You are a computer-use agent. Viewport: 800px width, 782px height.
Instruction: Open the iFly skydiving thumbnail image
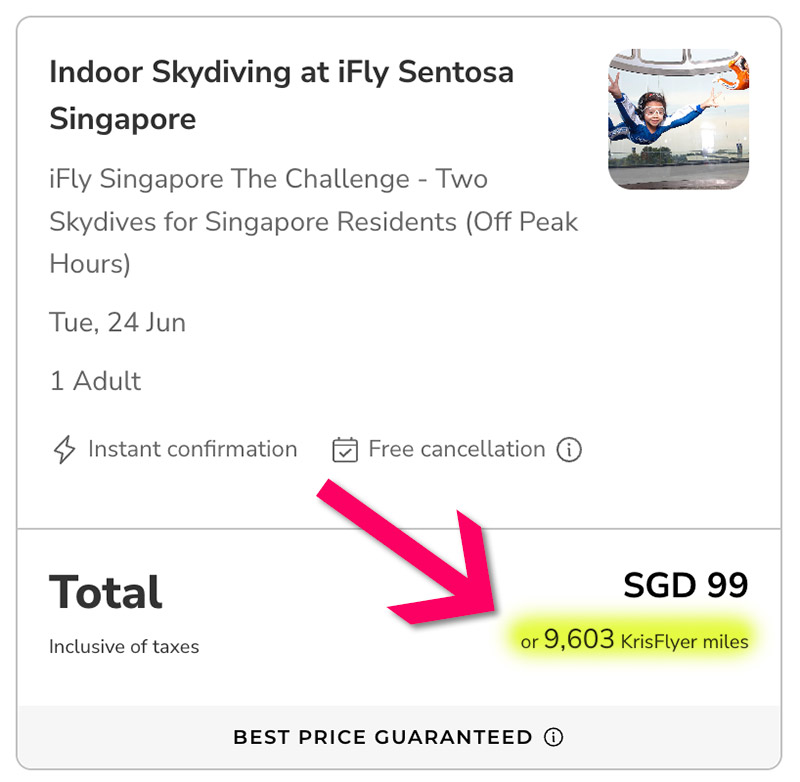[x=678, y=119]
